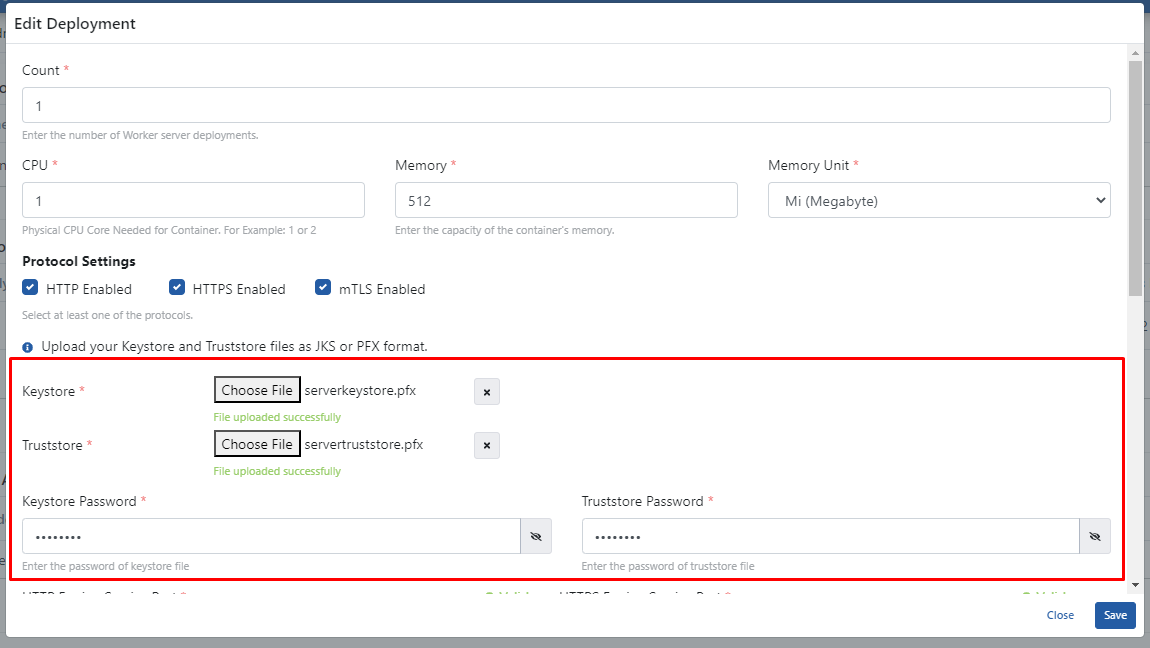Click the info icon beside upload note
The image size is (1150, 648).
28,347
